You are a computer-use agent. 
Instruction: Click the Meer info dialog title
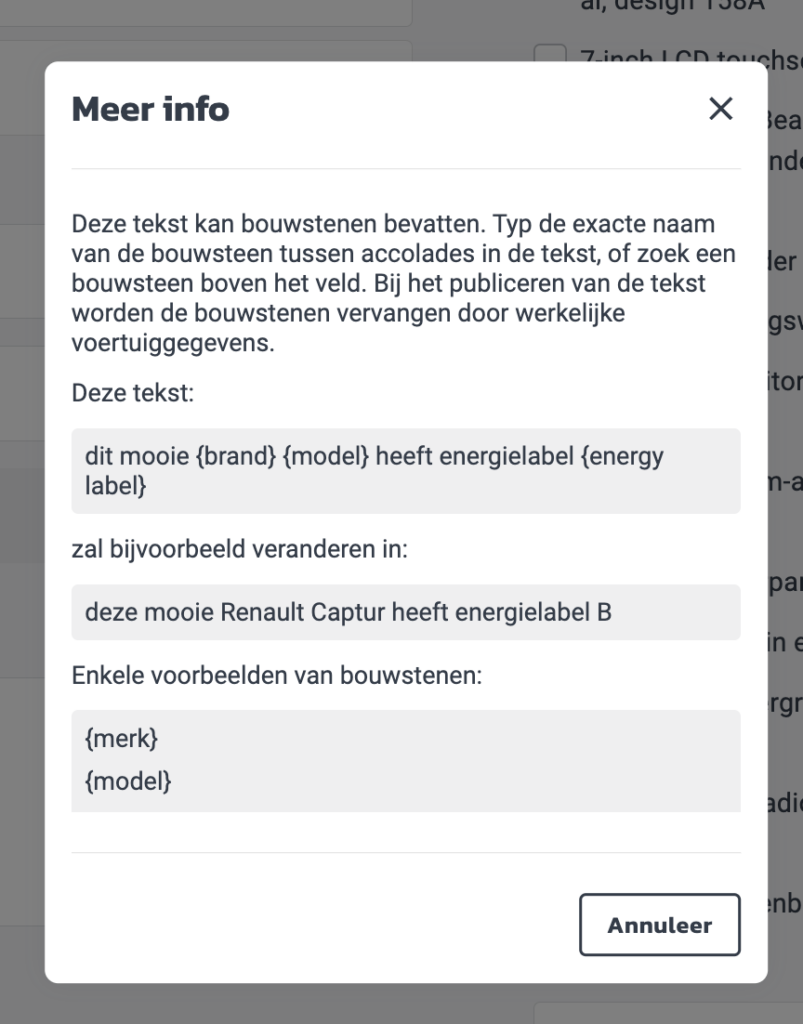point(150,109)
